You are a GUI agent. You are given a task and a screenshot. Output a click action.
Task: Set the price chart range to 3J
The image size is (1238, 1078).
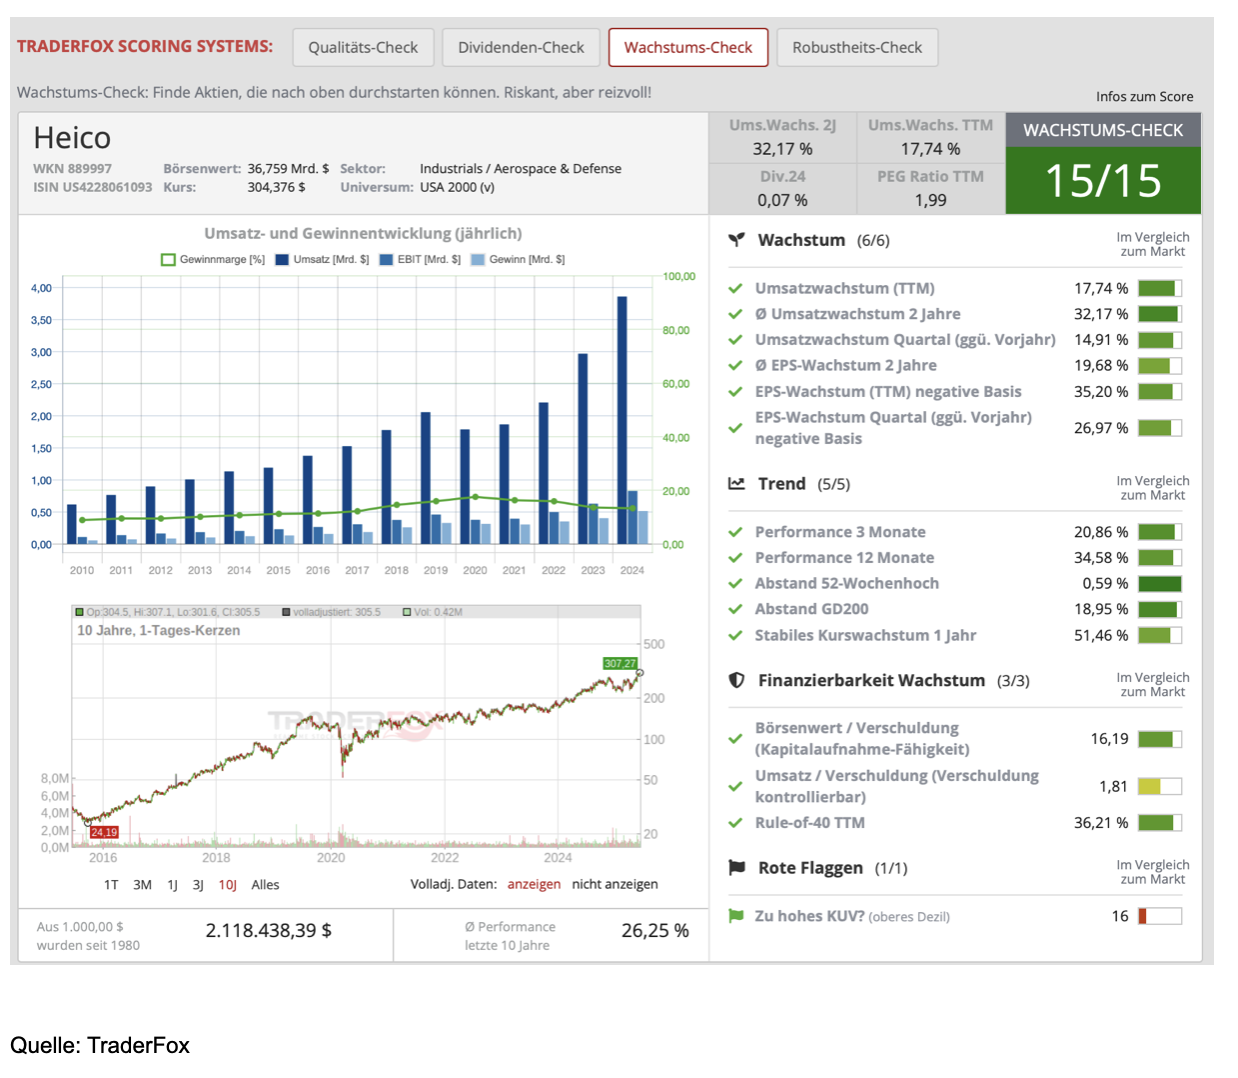point(198,885)
